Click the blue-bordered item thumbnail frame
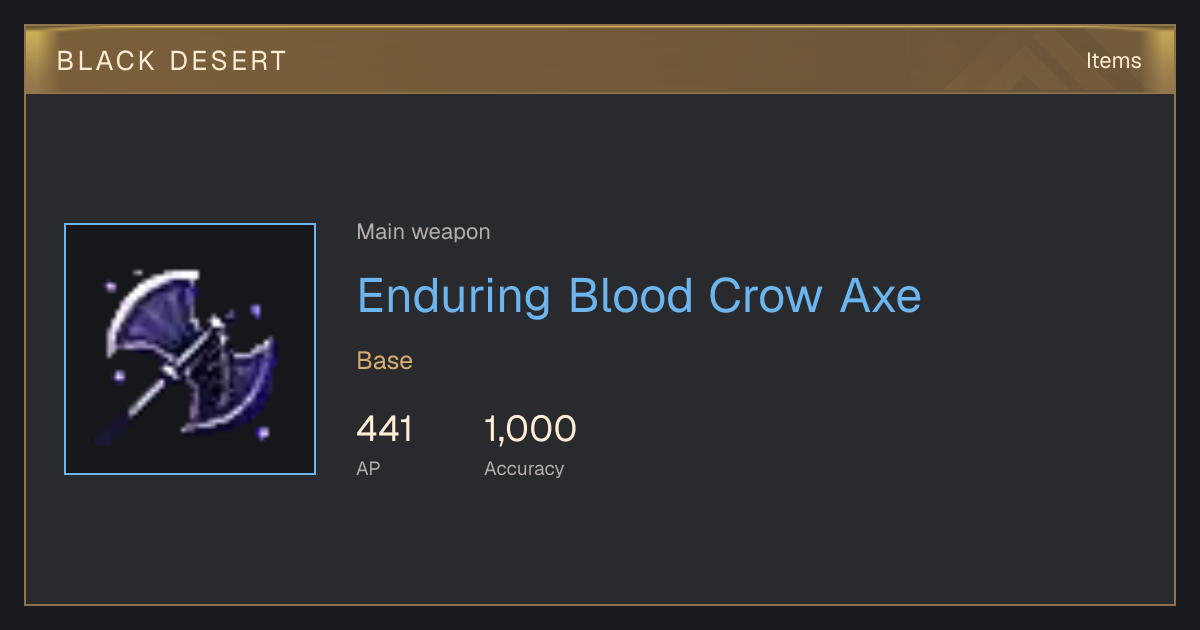 pos(190,349)
